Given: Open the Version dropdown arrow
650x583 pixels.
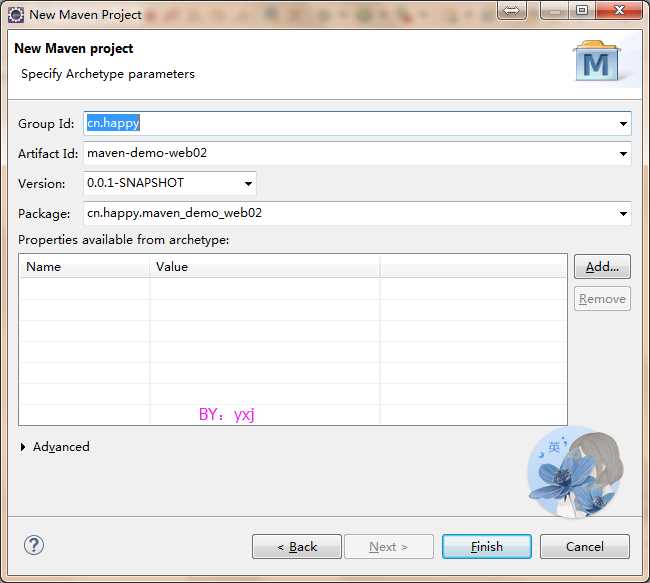Looking at the screenshot, I should tap(248, 184).
